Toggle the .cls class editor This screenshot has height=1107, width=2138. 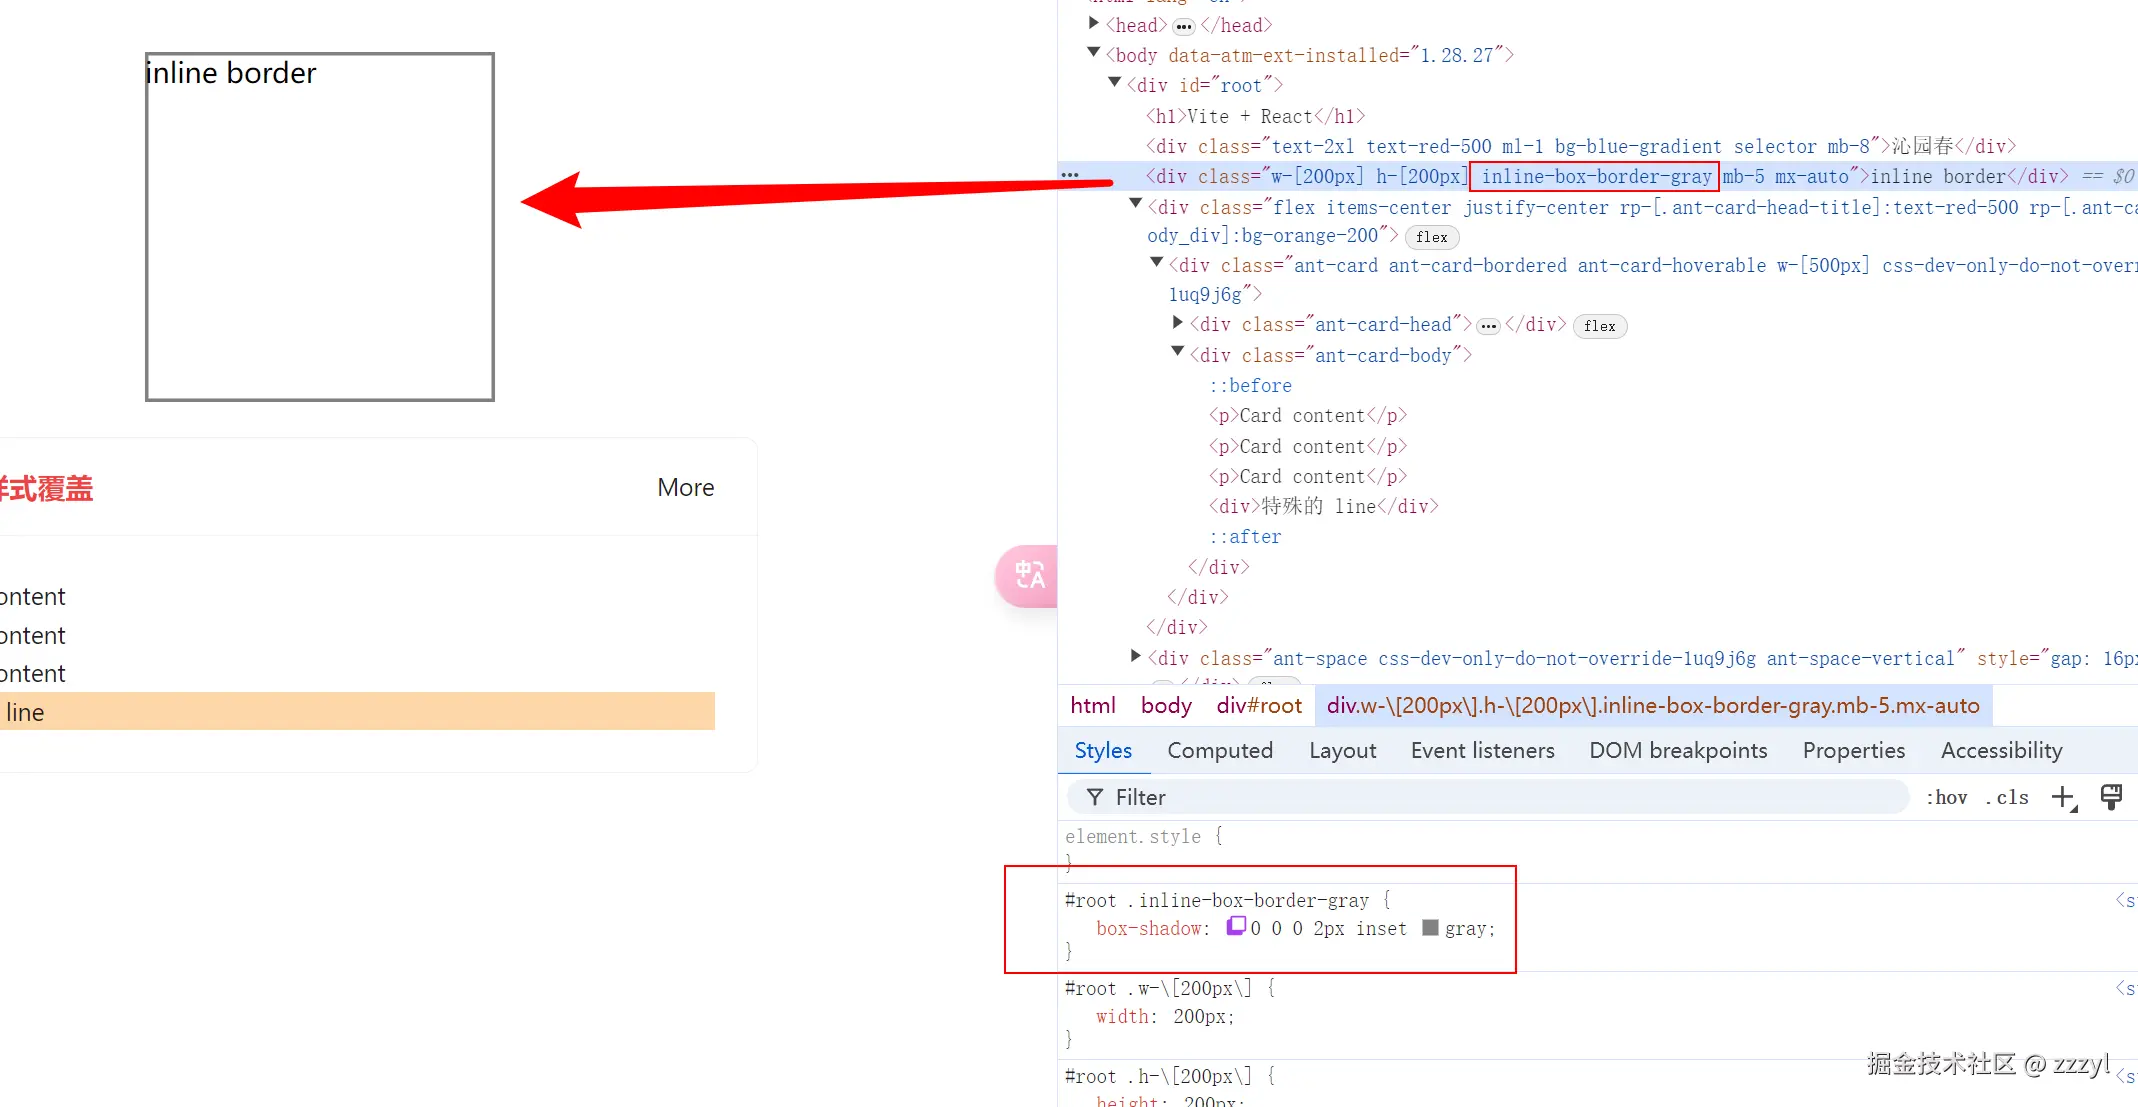coord(2007,797)
